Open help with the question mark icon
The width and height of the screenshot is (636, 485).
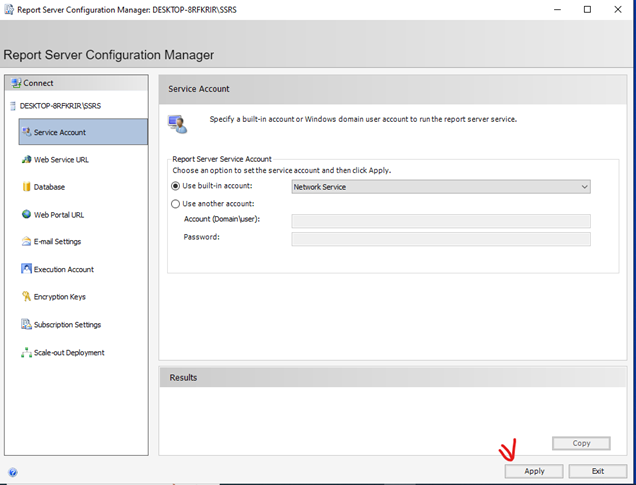13,472
